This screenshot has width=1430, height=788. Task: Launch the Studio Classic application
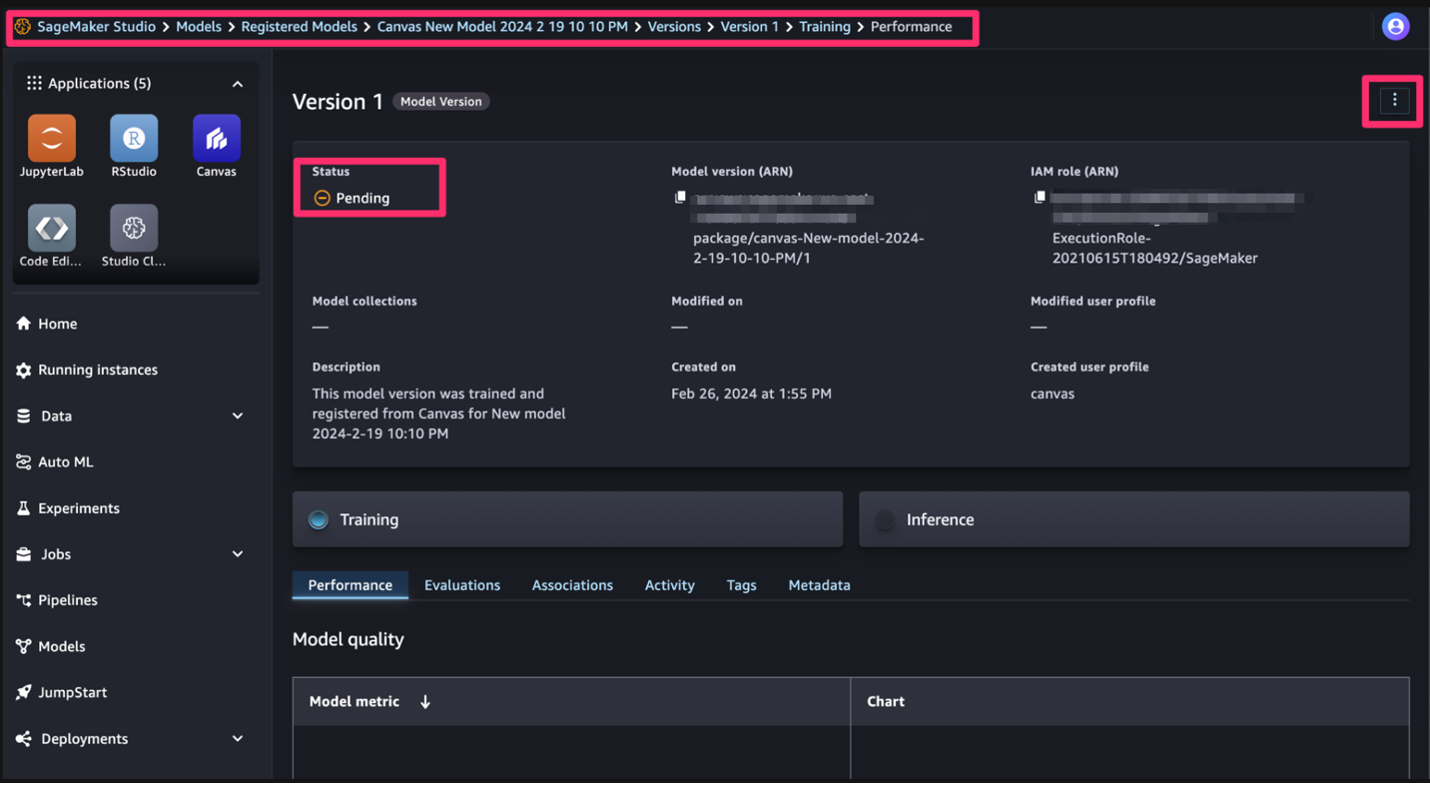click(134, 228)
